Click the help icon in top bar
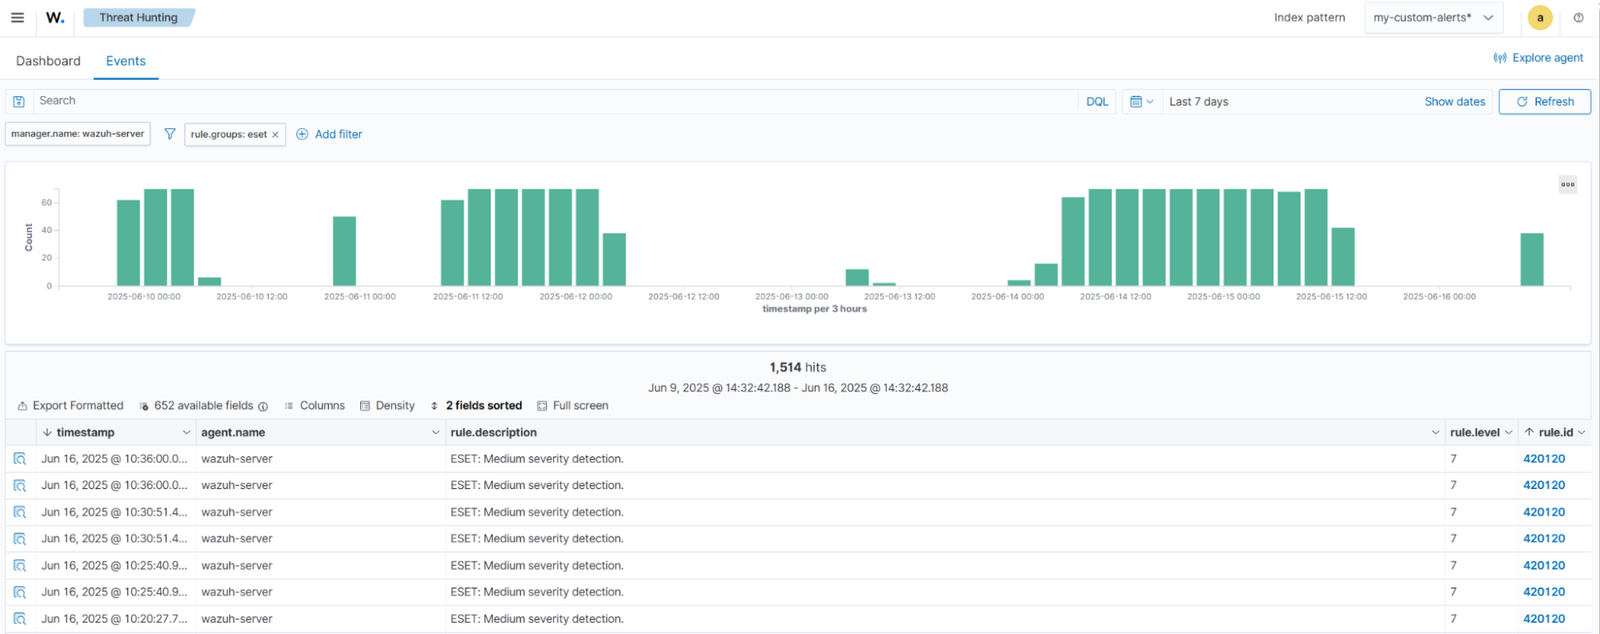Viewport: 1600px width, 634px height. [1578, 18]
